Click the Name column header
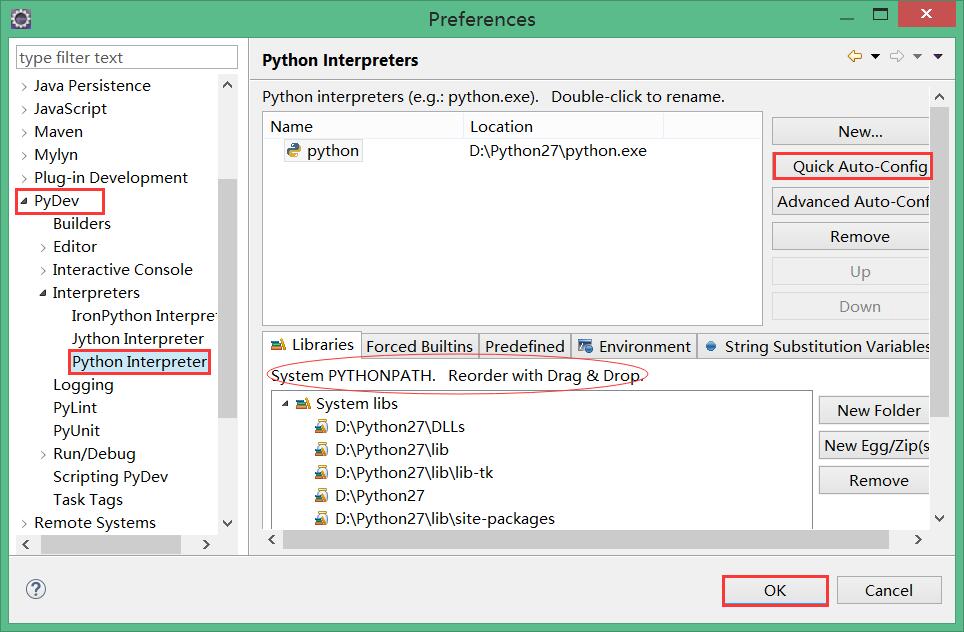 coord(363,127)
